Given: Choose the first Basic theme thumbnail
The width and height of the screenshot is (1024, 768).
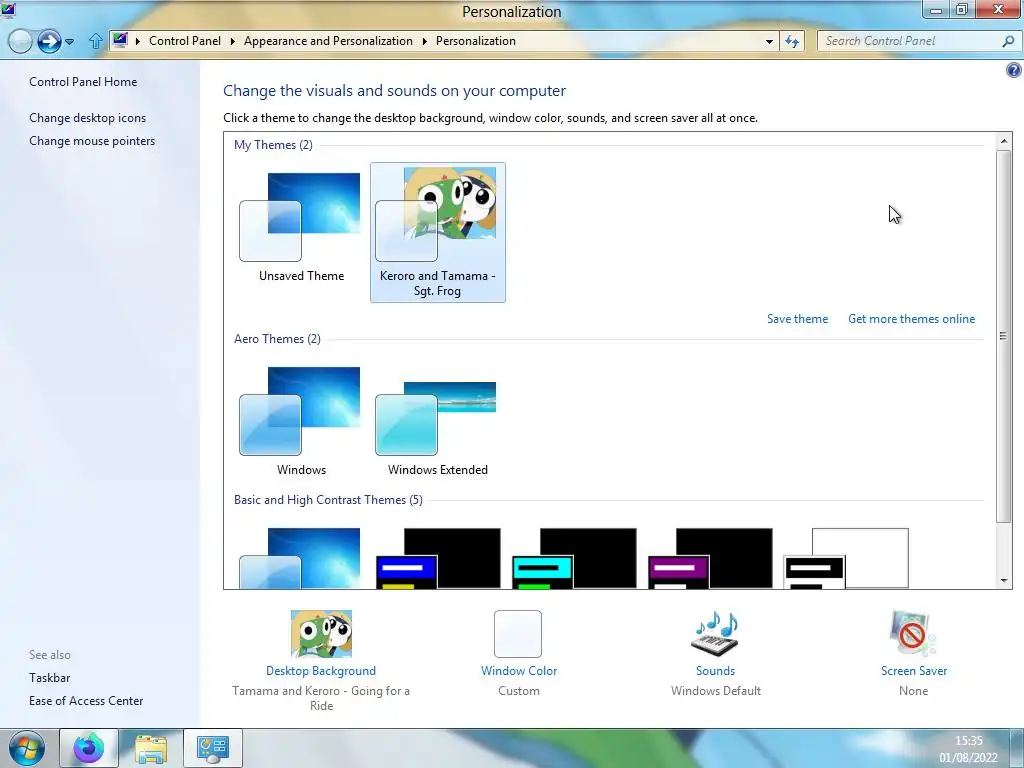Looking at the screenshot, I should (300, 558).
